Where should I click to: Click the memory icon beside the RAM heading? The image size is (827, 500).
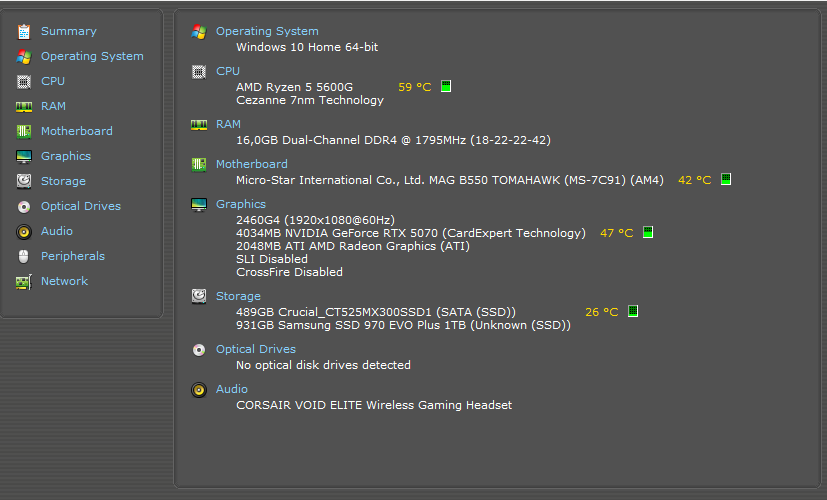(x=199, y=124)
